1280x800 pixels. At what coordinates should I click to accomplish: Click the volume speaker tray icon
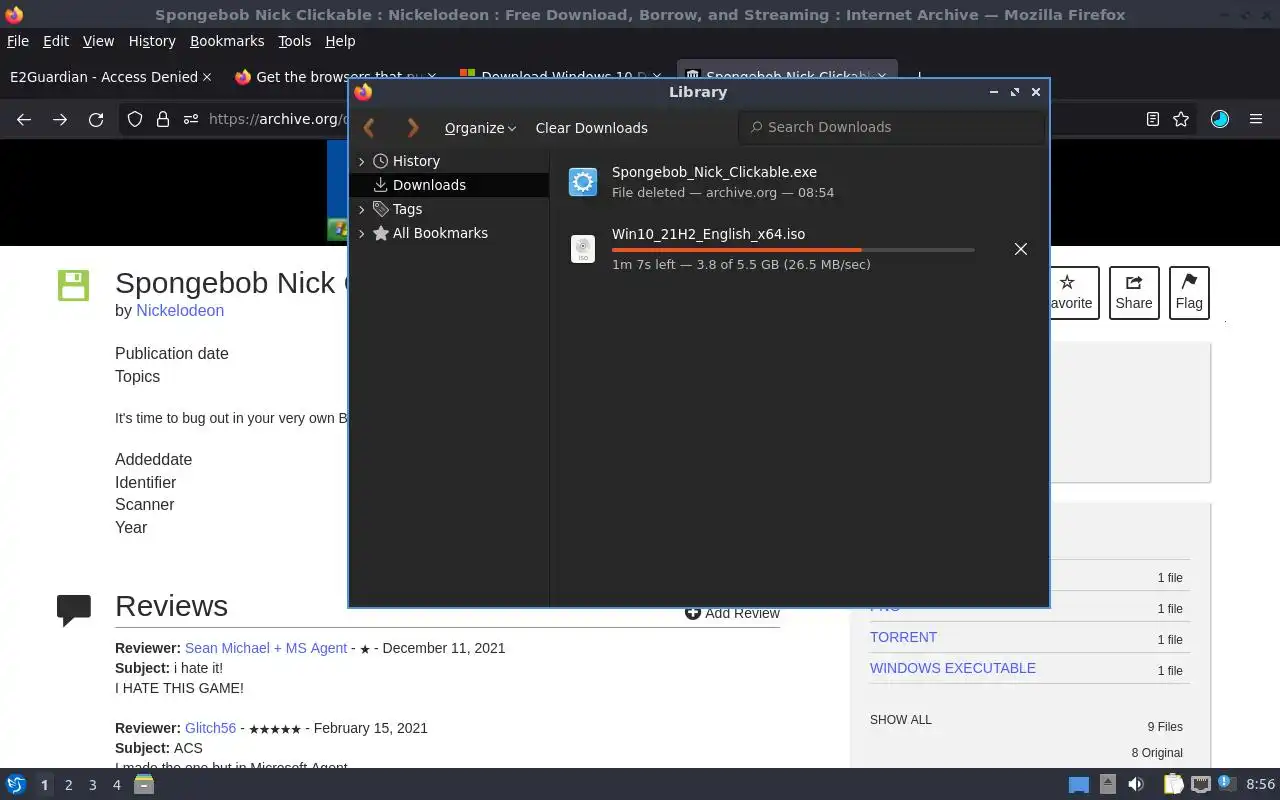click(1136, 785)
